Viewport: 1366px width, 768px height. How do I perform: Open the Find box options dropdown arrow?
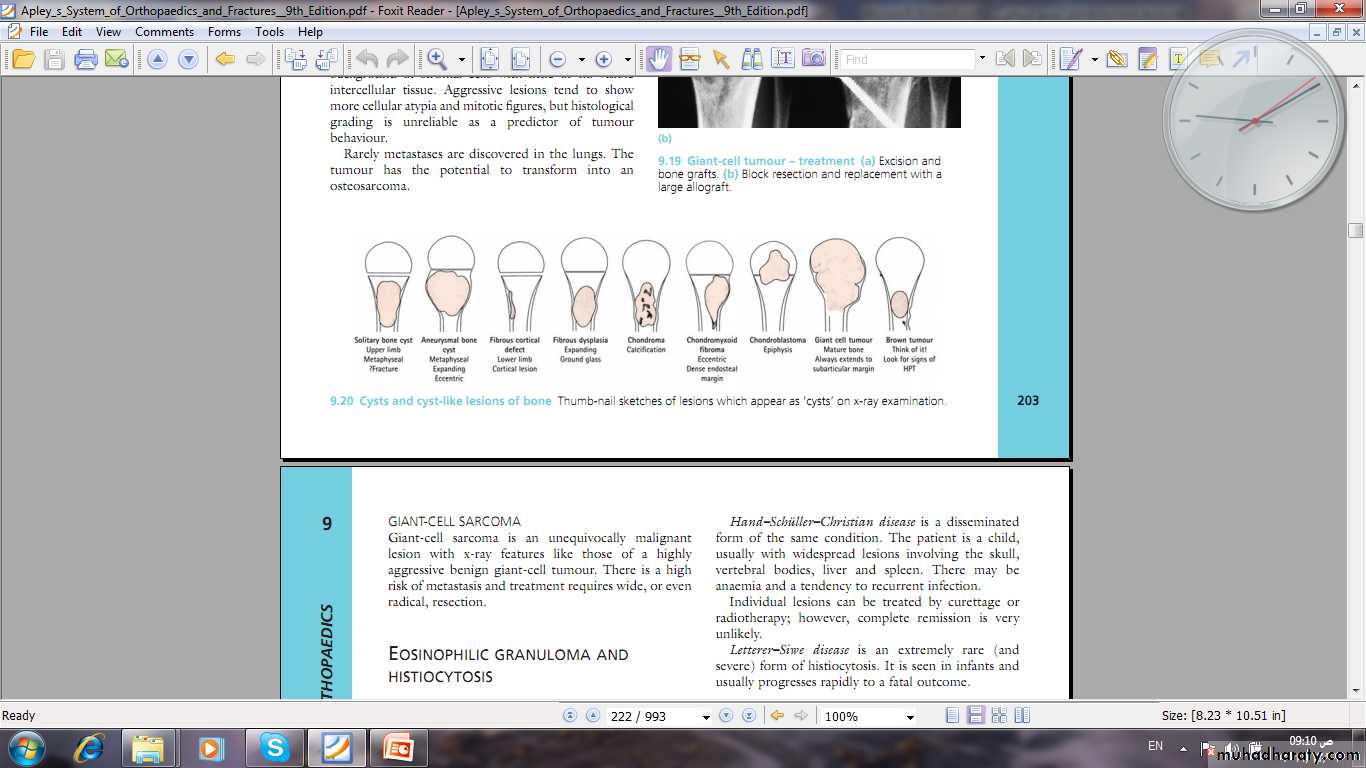[982, 59]
